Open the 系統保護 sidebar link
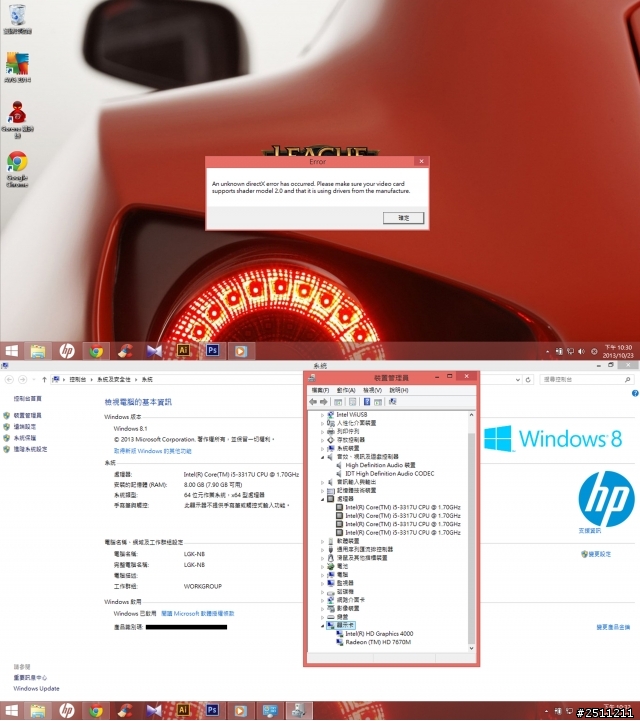640x721 pixels. (24, 438)
